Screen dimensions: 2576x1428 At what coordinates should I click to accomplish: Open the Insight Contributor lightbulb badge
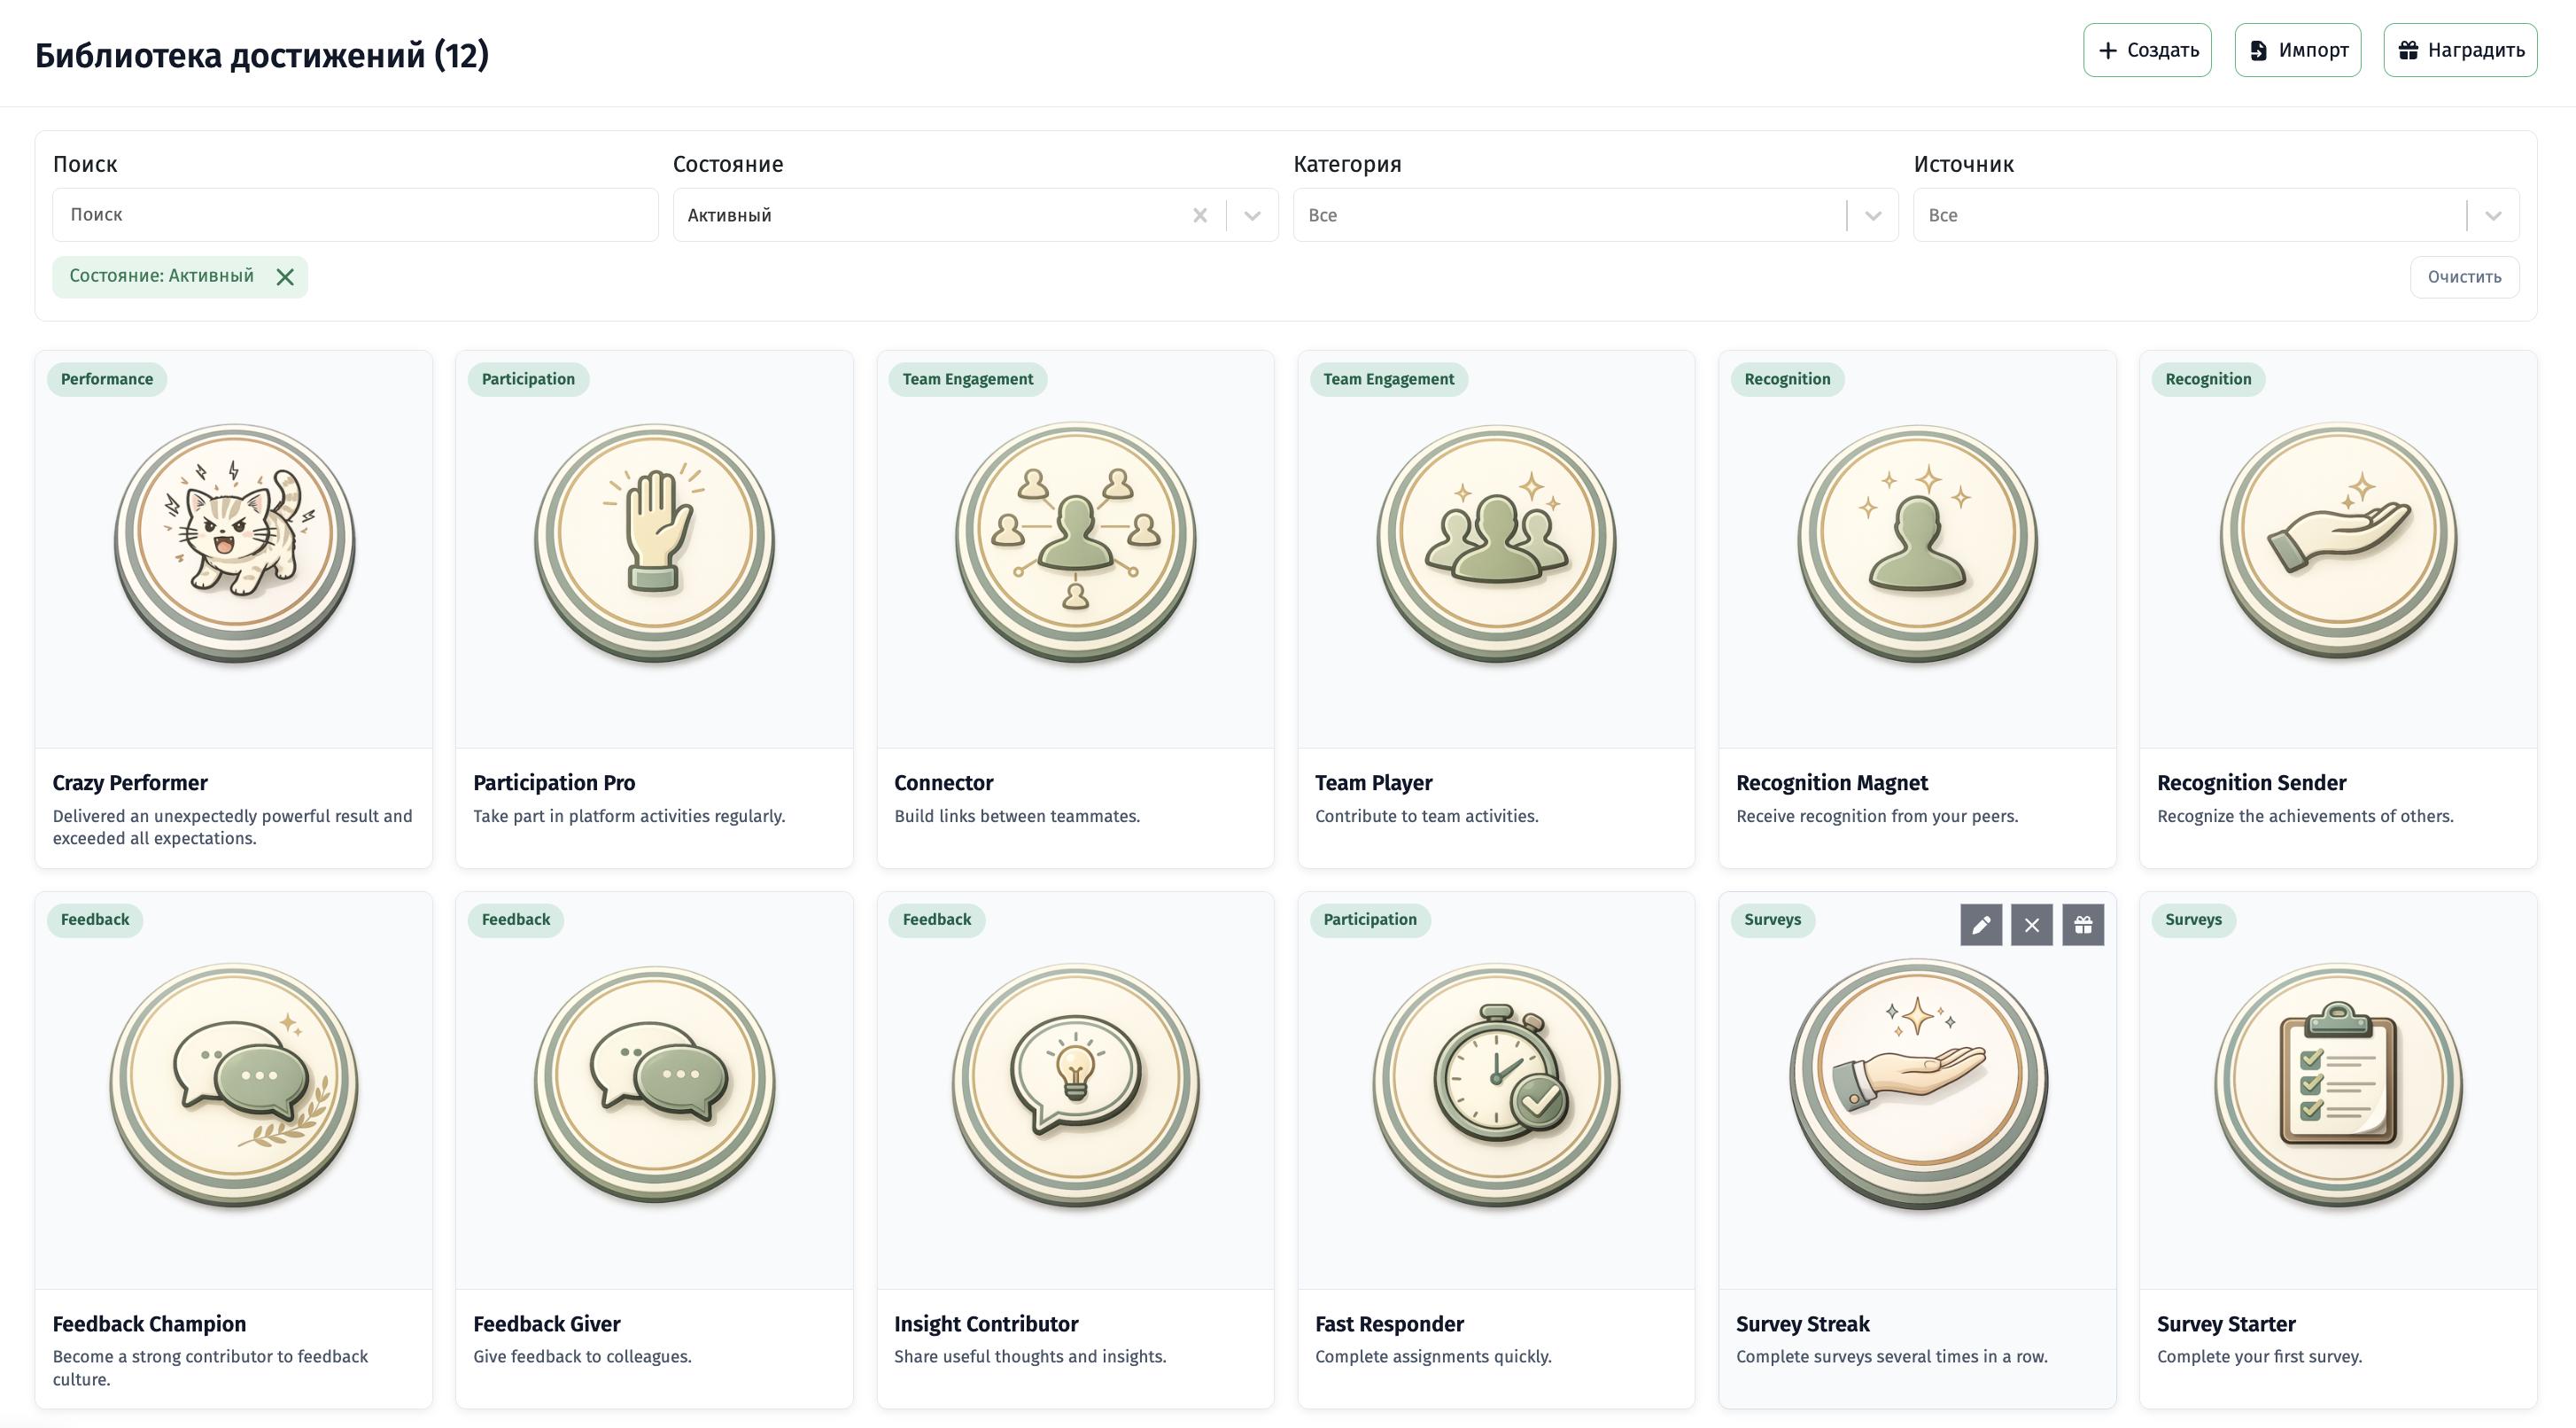pyautogui.click(x=1076, y=1084)
